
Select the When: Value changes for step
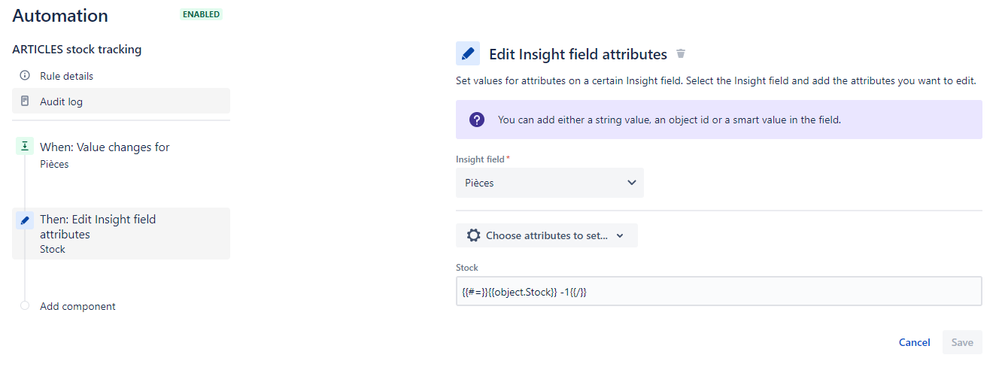pos(121,155)
